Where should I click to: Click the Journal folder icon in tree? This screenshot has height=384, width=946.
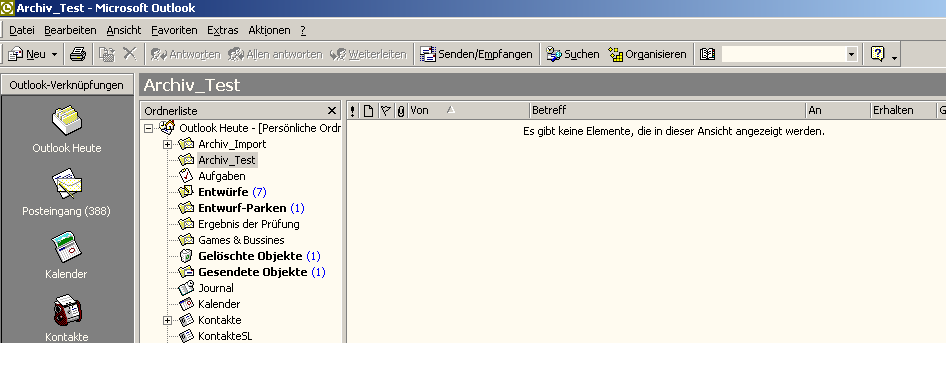click(x=186, y=288)
